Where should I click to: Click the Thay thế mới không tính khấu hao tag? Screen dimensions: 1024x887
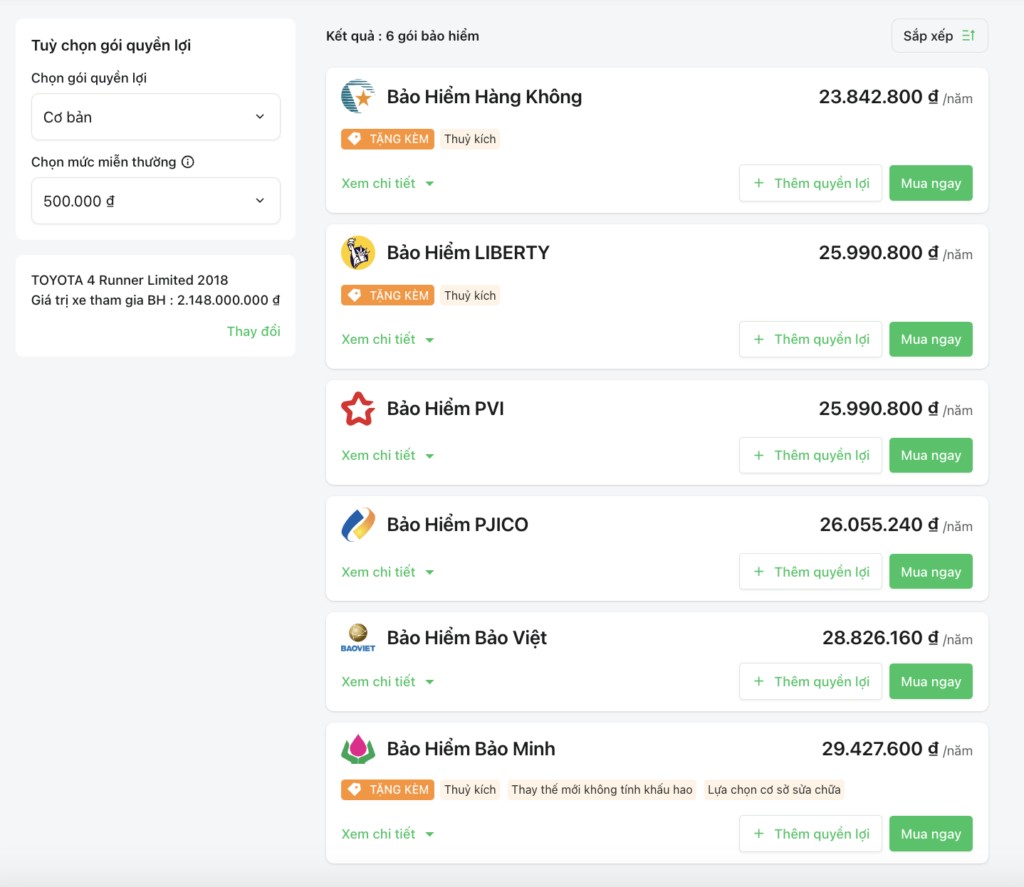coord(601,790)
